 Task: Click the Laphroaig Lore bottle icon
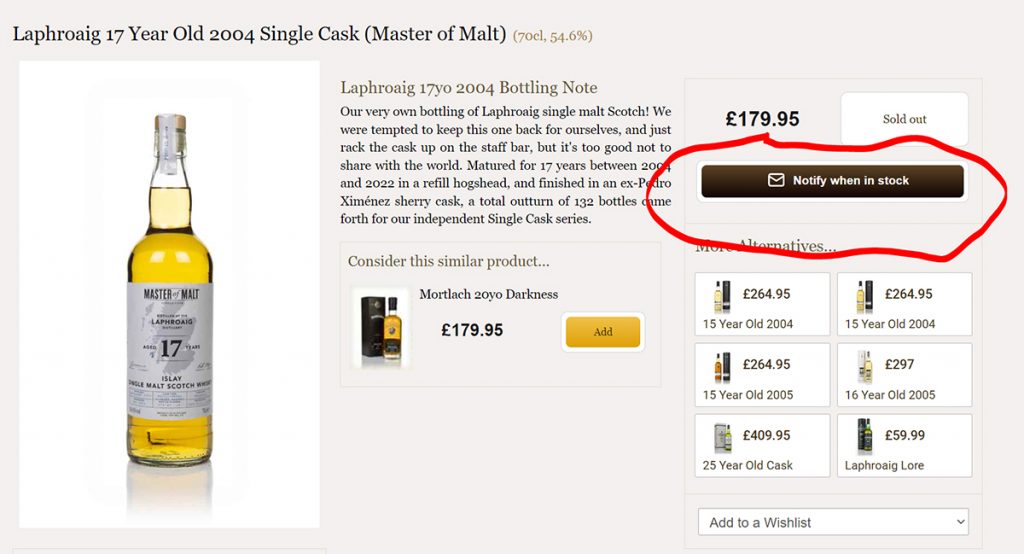[x=864, y=437]
